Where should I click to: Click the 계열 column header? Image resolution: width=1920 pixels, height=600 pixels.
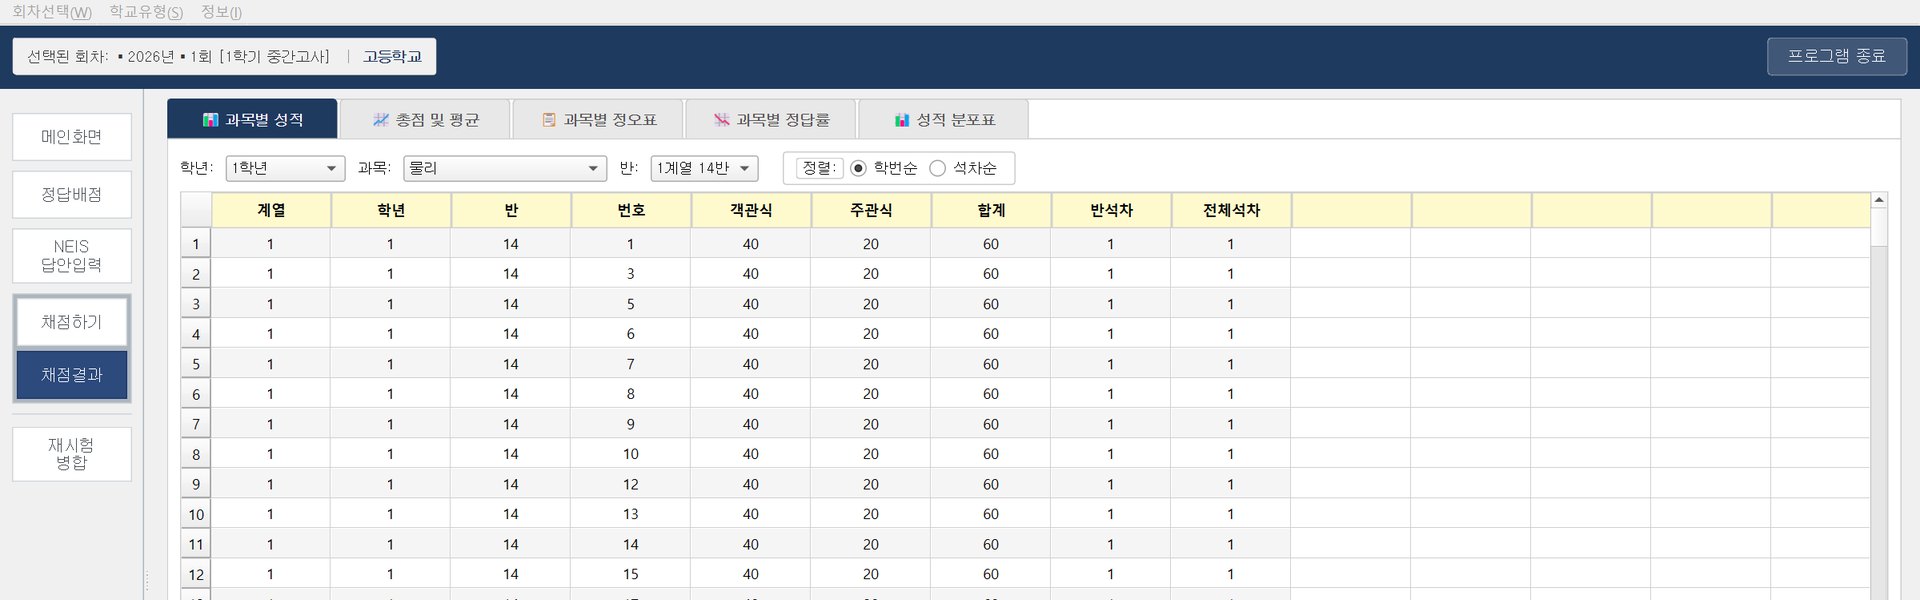click(x=271, y=210)
